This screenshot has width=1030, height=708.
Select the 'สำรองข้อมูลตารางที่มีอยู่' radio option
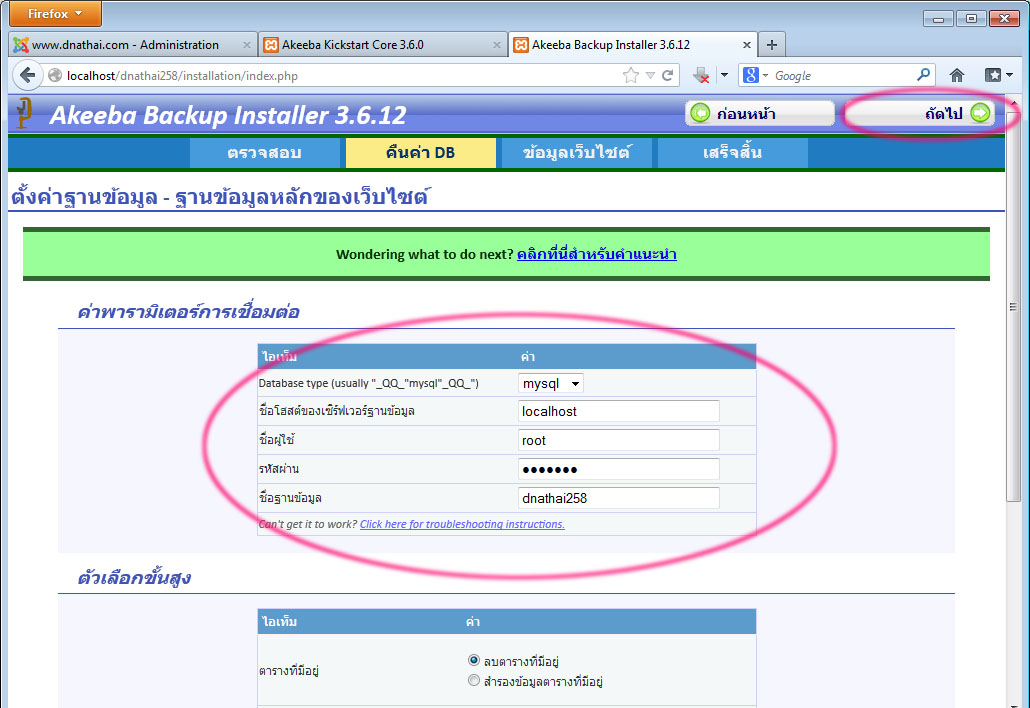point(474,681)
